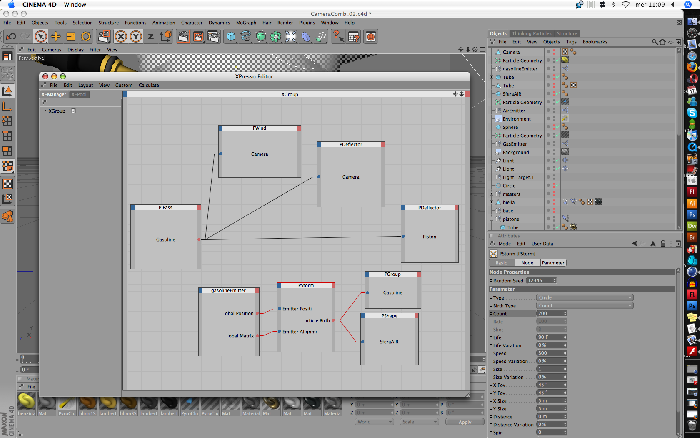Add a Cube primitive object

[231, 37]
